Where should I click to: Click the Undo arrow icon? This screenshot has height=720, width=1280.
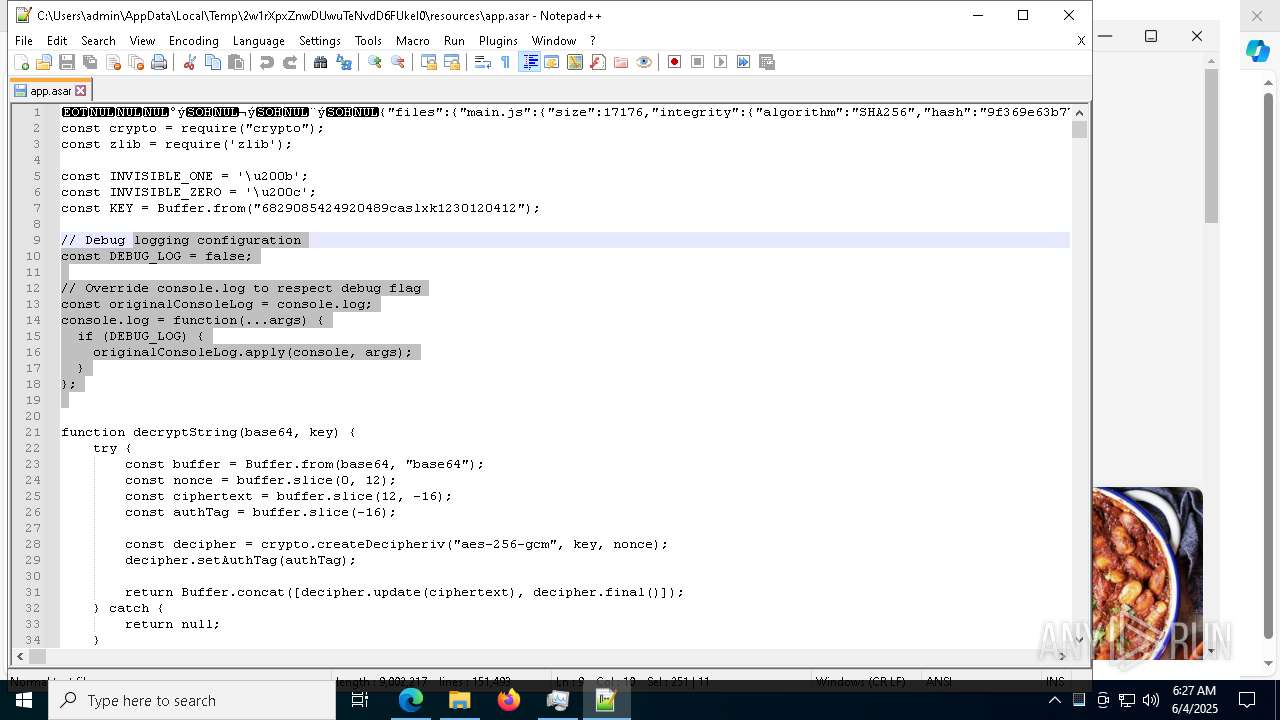tap(266, 62)
